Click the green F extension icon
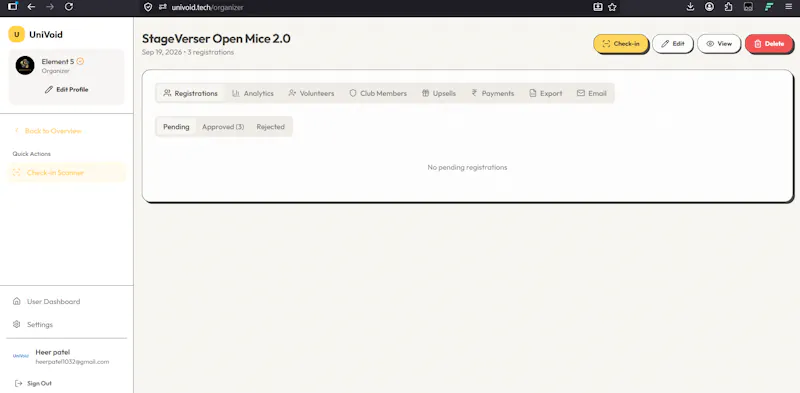 [768, 7]
